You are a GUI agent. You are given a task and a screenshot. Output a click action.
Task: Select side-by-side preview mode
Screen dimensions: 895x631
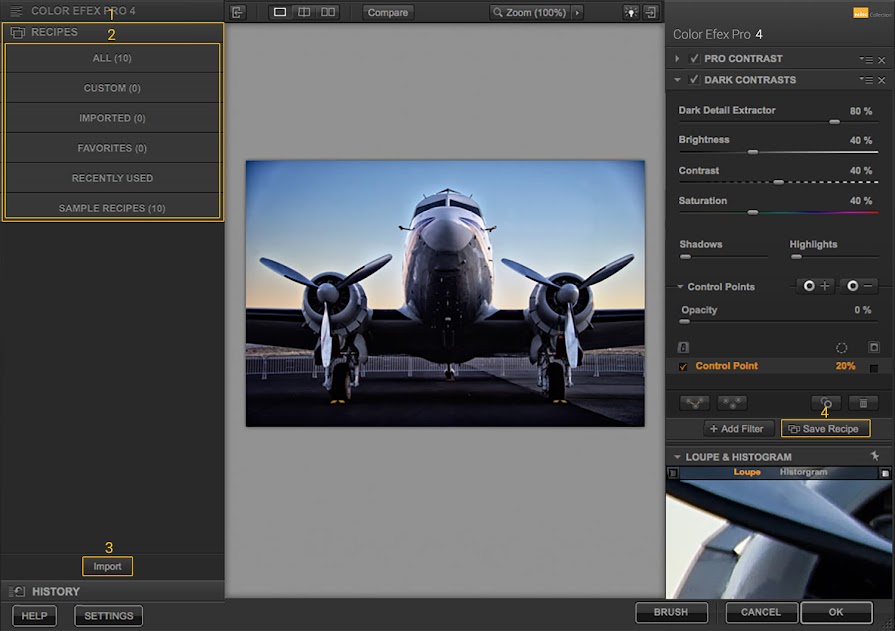328,12
